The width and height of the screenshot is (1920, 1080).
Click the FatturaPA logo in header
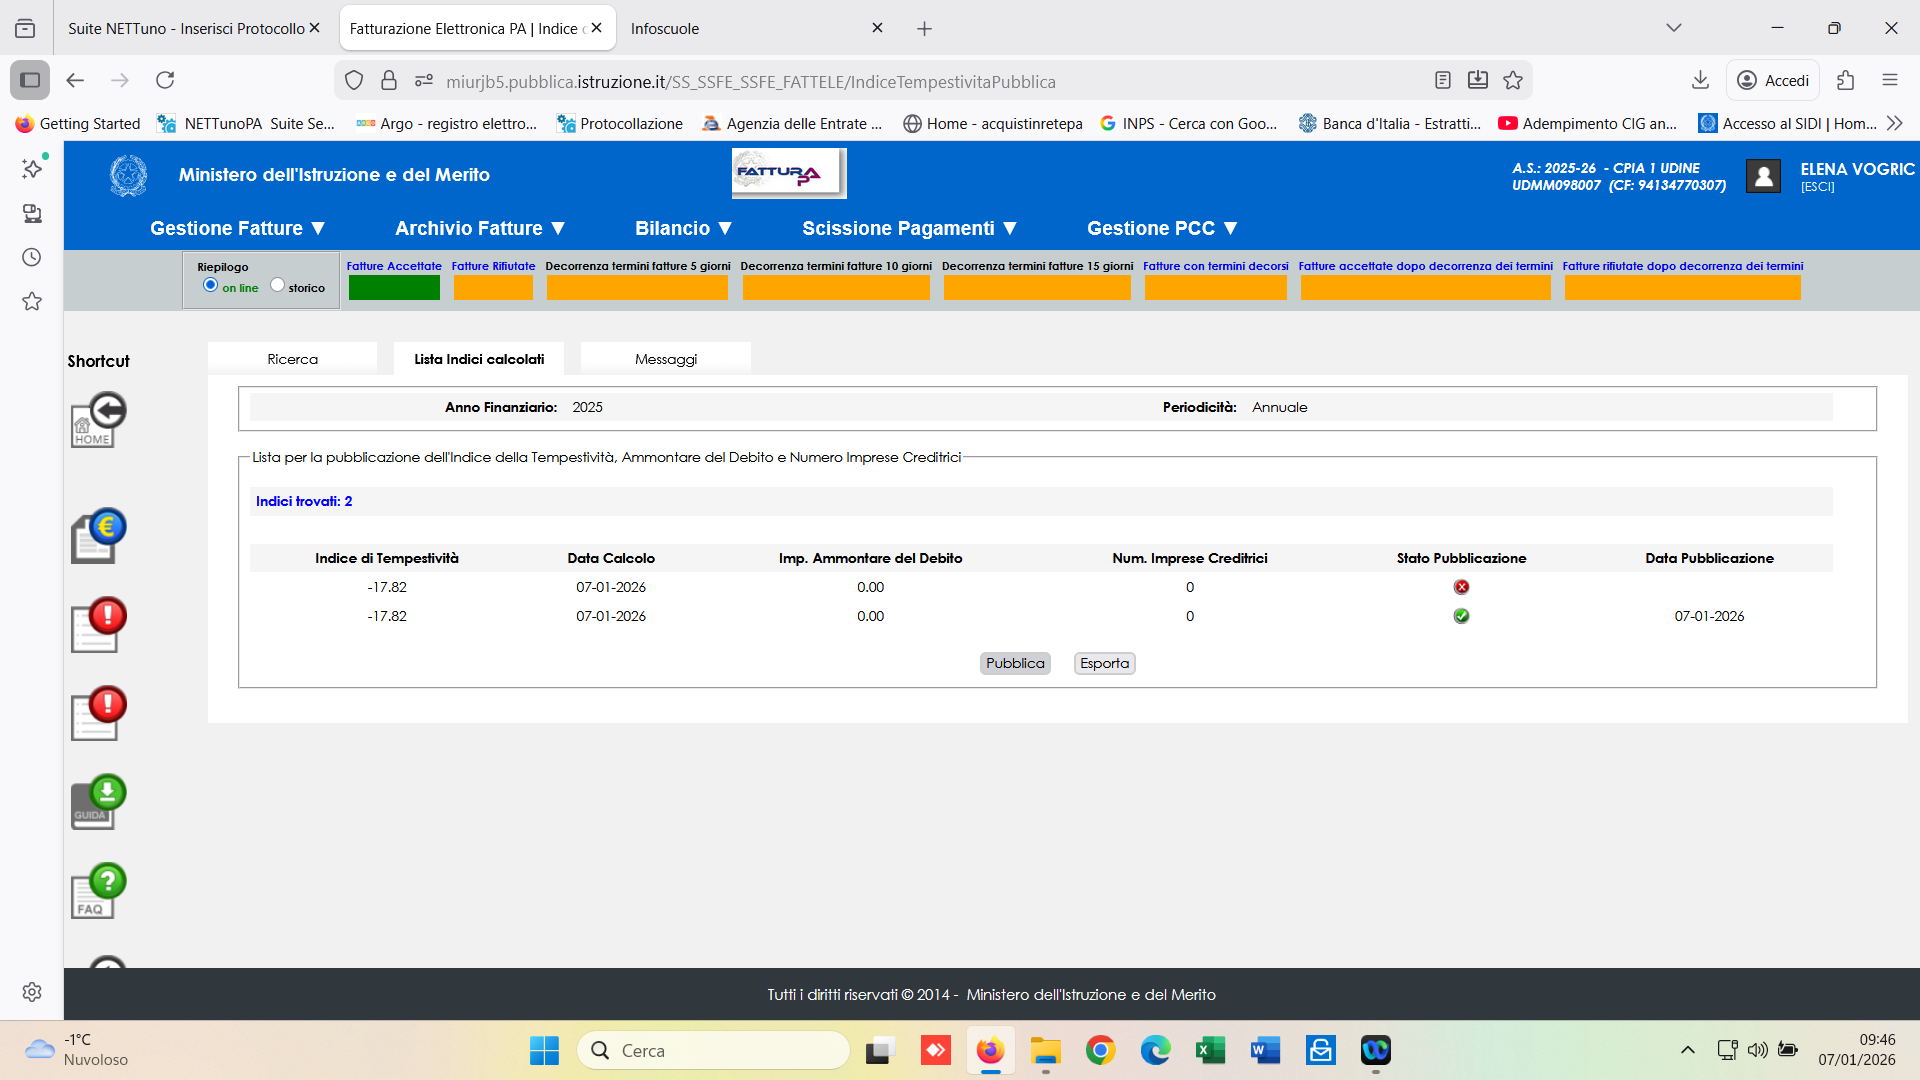point(788,174)
